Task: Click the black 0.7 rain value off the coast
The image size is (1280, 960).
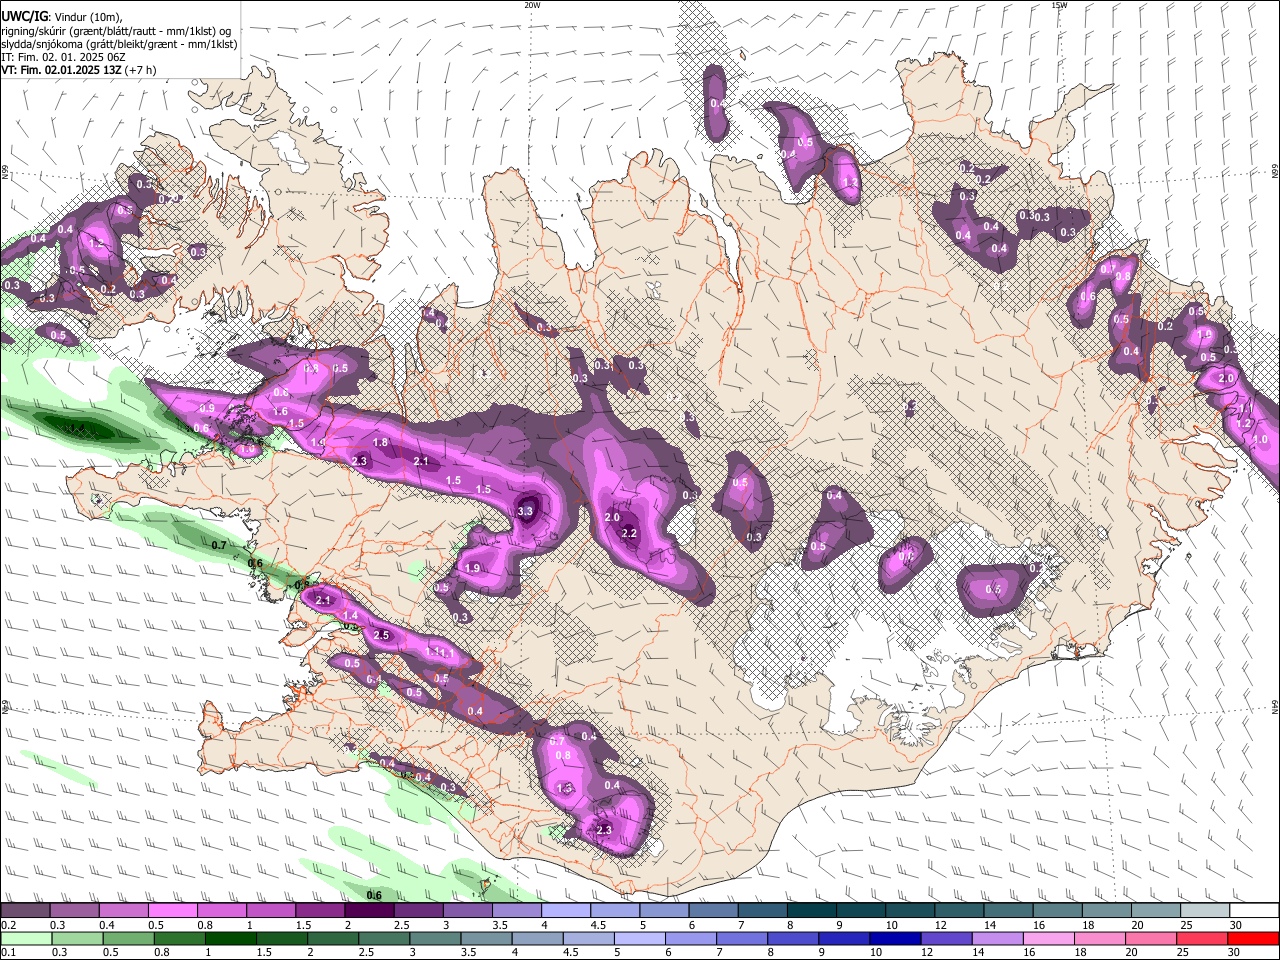Action: [220, 545]
